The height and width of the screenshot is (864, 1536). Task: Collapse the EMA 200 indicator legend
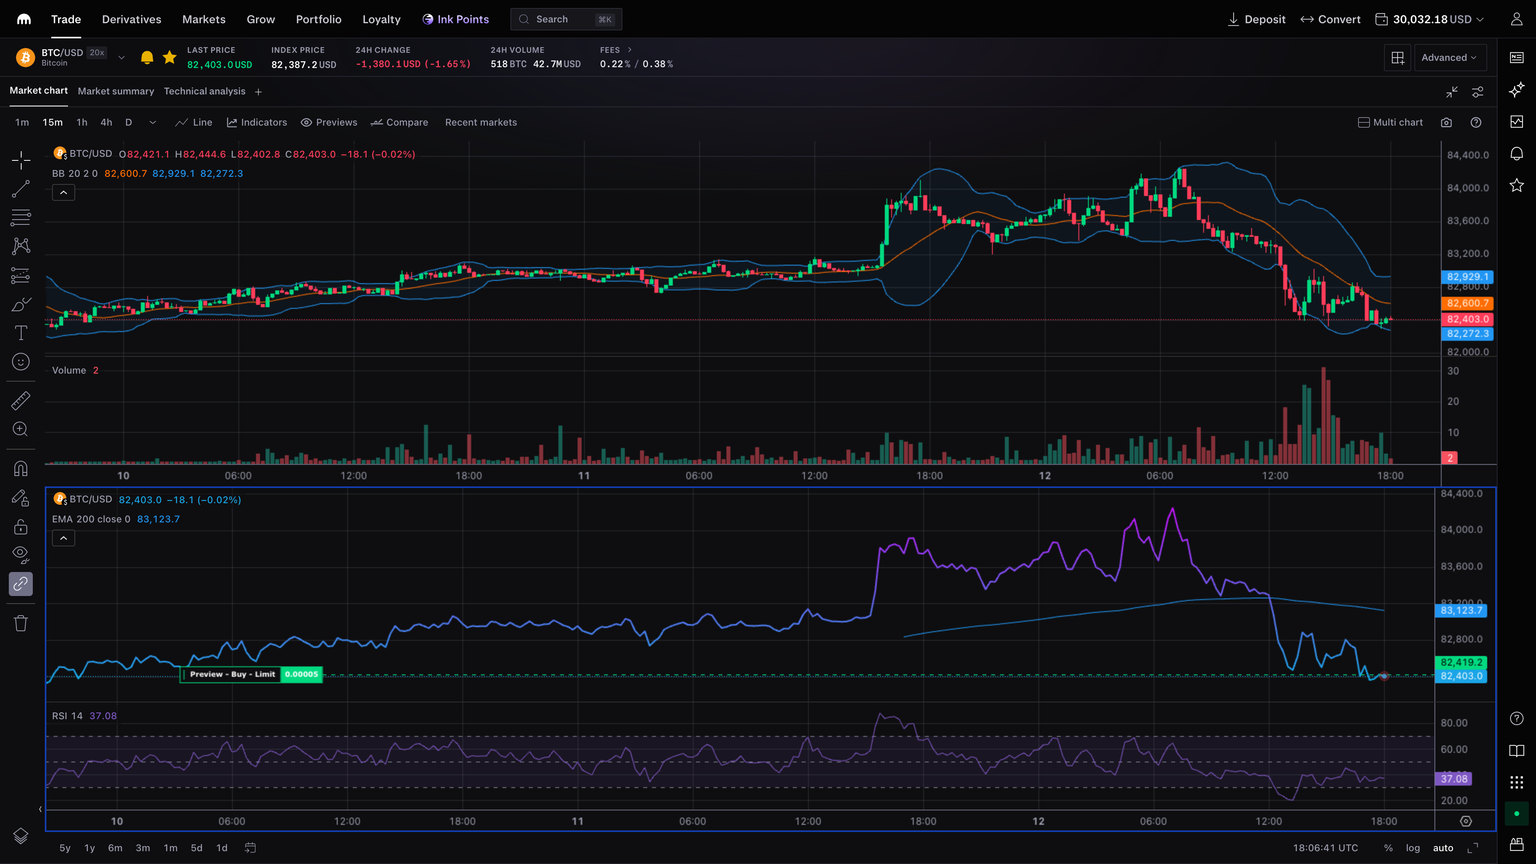click(63, 538)
